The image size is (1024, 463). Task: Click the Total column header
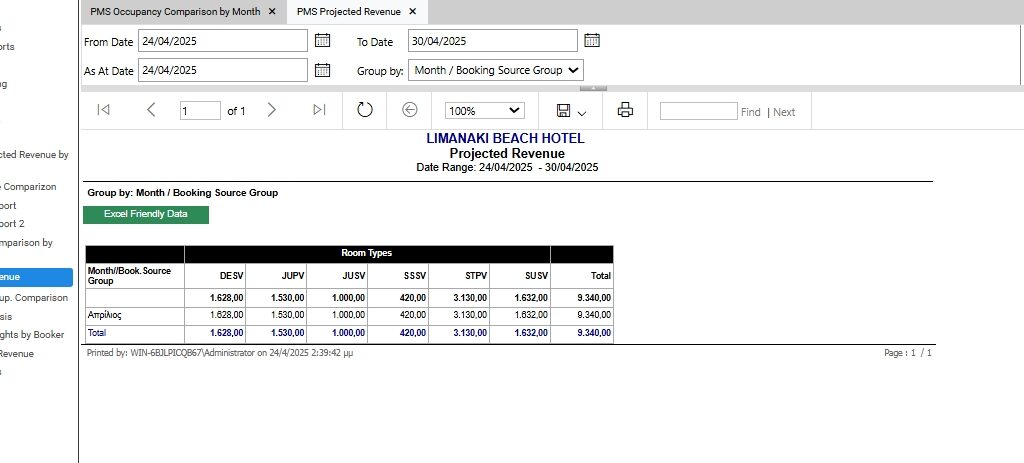(x=582, y=276)
